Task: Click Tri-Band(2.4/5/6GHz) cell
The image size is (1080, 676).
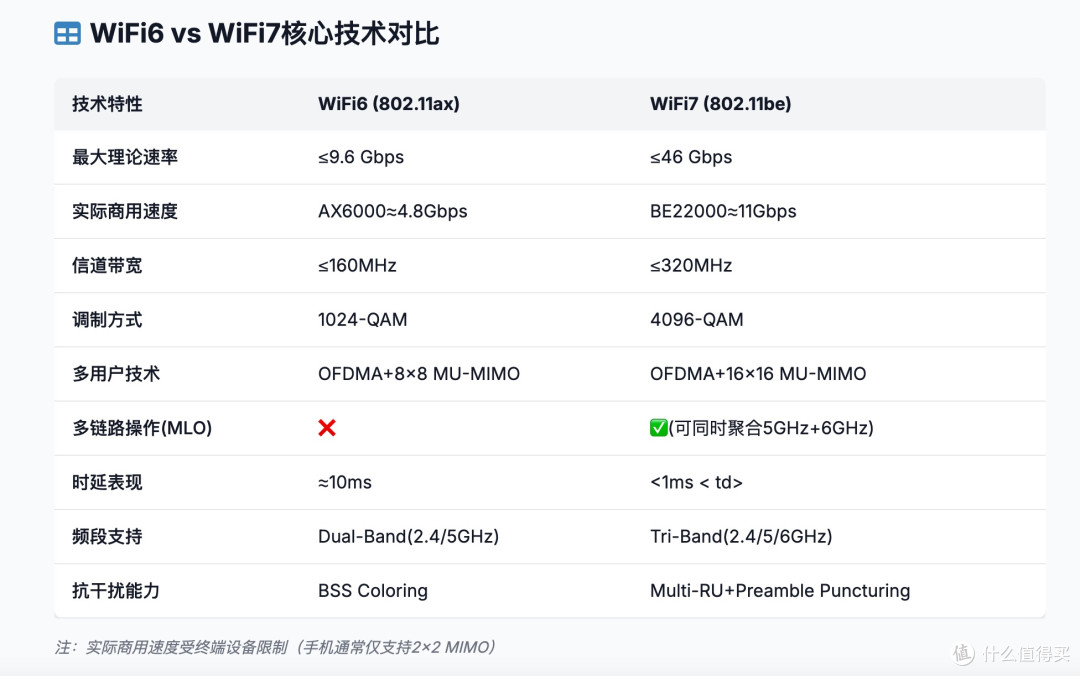Action: (x=741, y=536)
